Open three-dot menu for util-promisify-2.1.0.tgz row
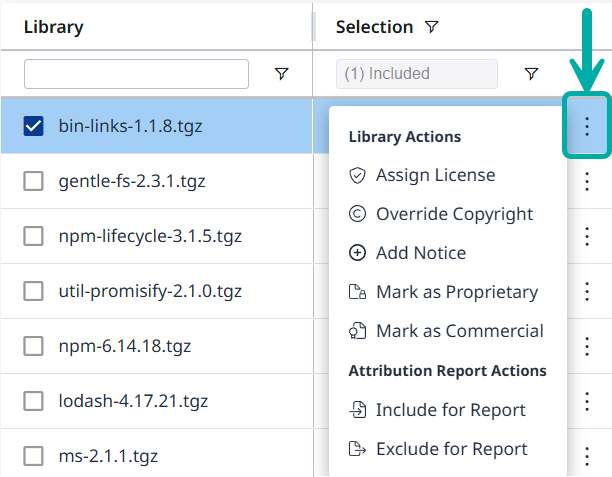 point(587,291)
